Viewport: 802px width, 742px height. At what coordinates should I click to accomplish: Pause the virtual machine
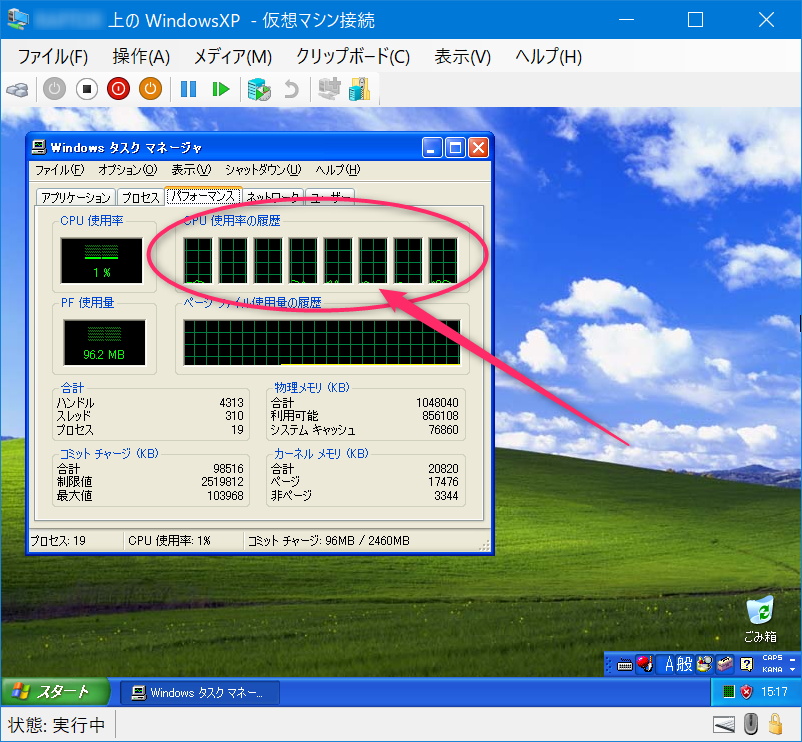(188, 89)
